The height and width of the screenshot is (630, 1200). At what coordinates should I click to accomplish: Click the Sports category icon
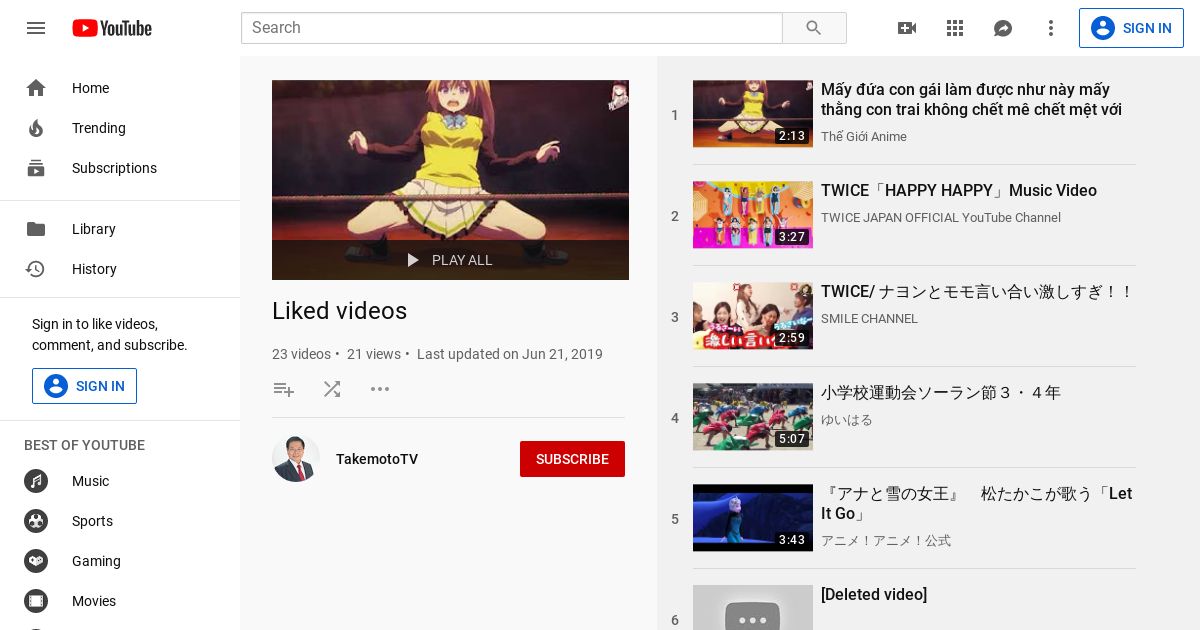pos(36,521)
